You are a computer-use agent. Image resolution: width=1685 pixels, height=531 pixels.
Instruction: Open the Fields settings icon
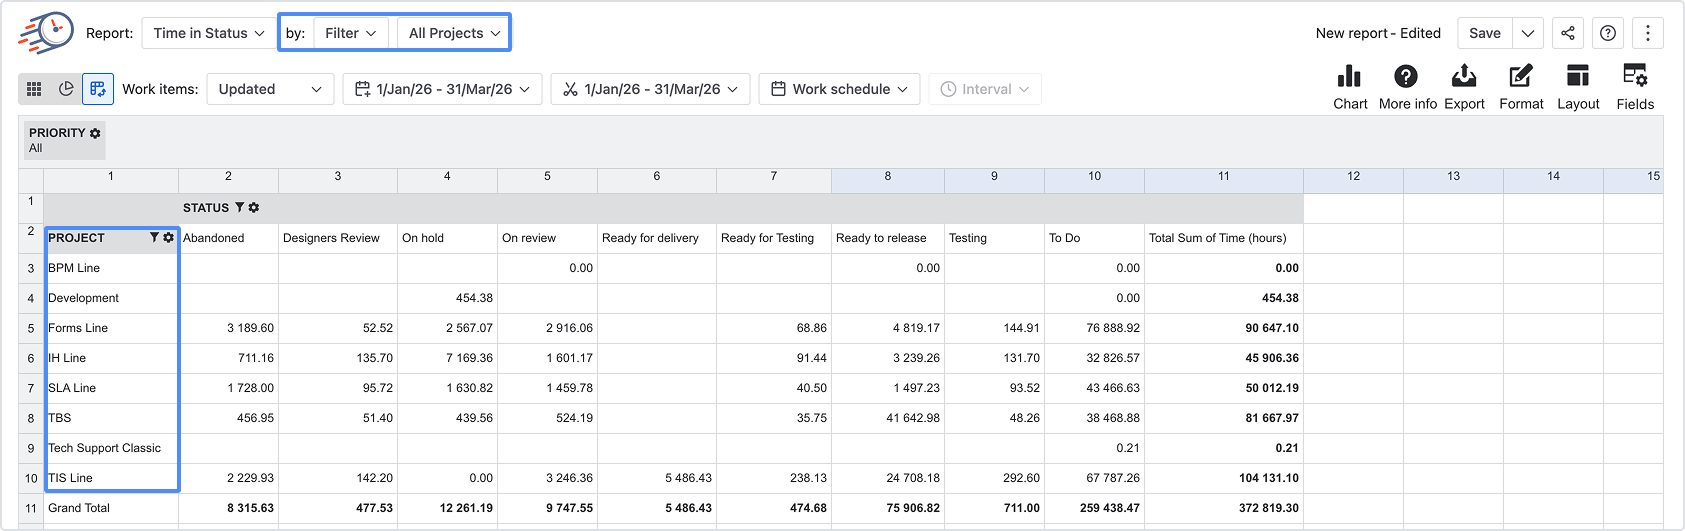(1635, 77)
